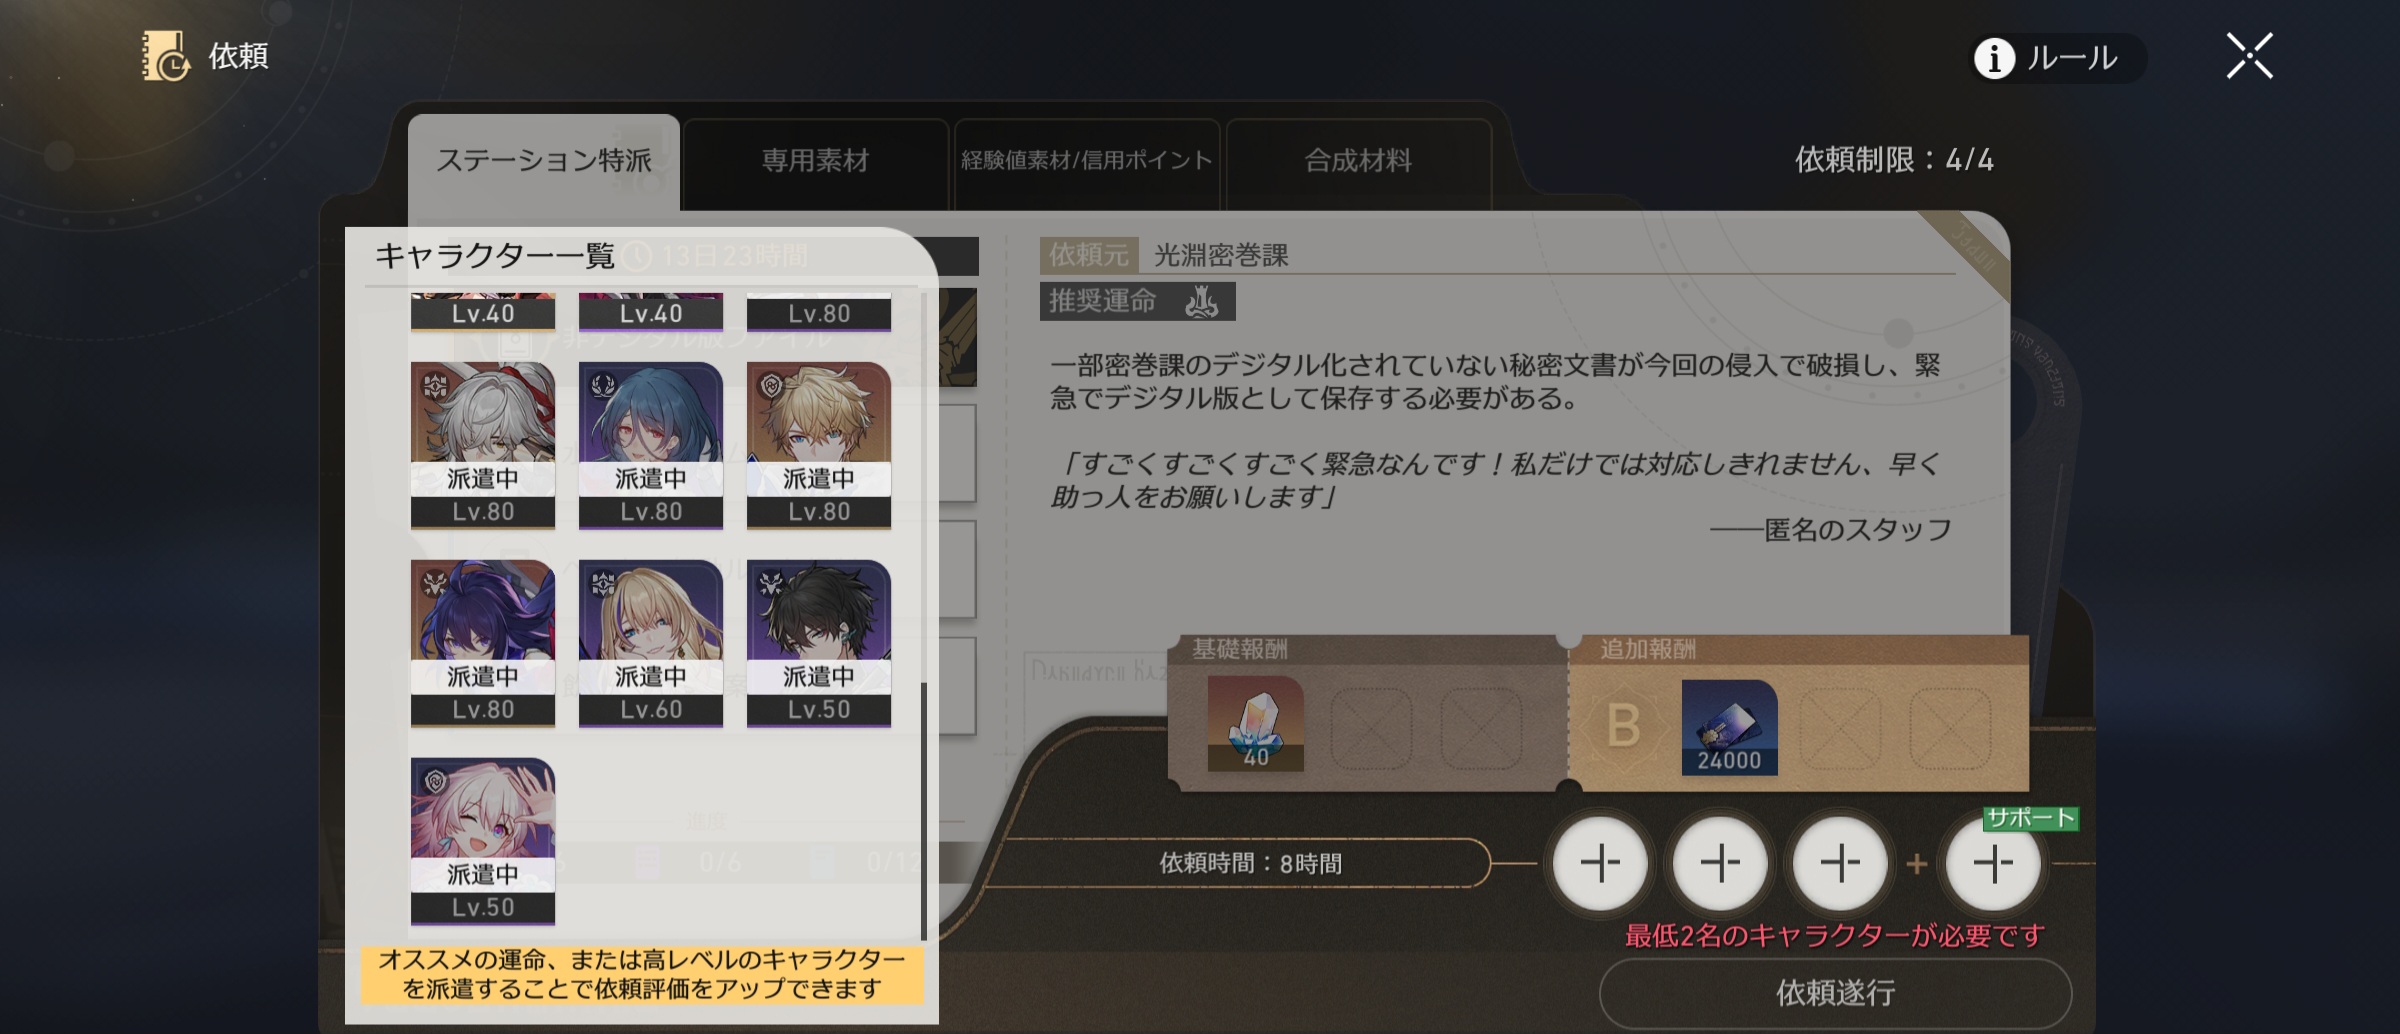Click the 依頼遂行 button
This screenshot has height=1034, width=2400.
click(x=1835, y=992)
